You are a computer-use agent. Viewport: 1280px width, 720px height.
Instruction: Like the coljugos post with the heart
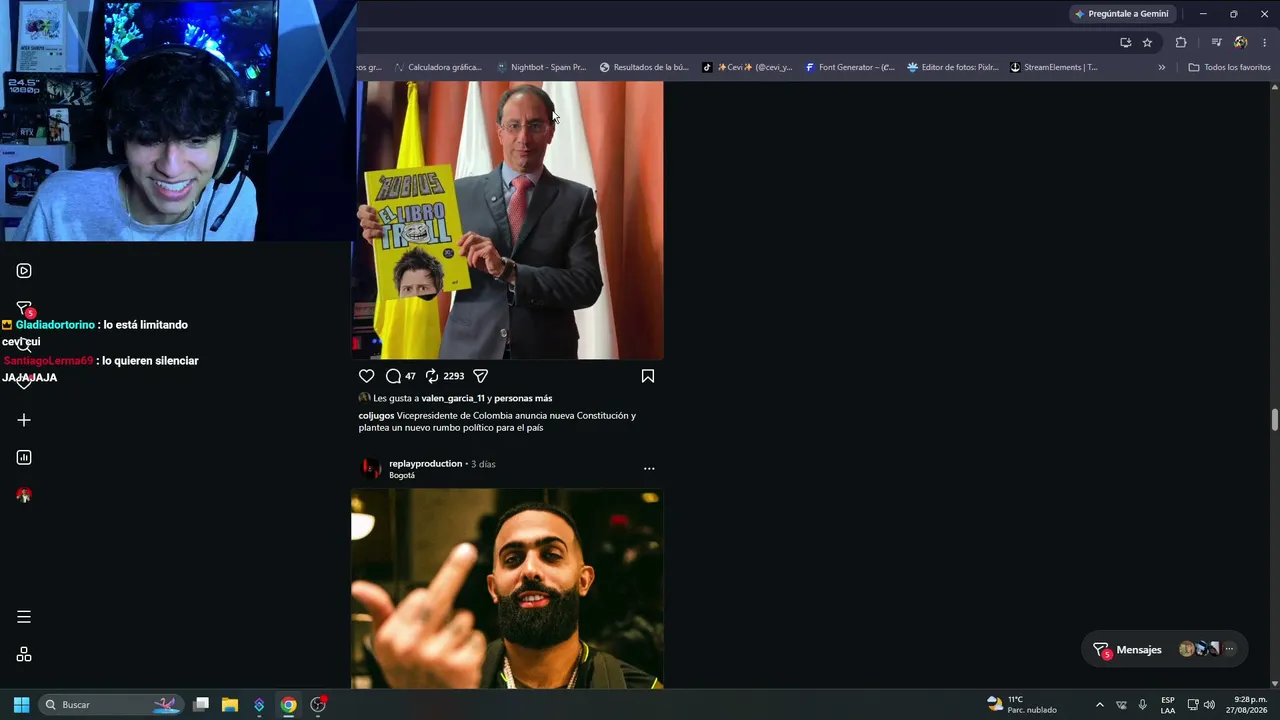[x=366, y=376]
